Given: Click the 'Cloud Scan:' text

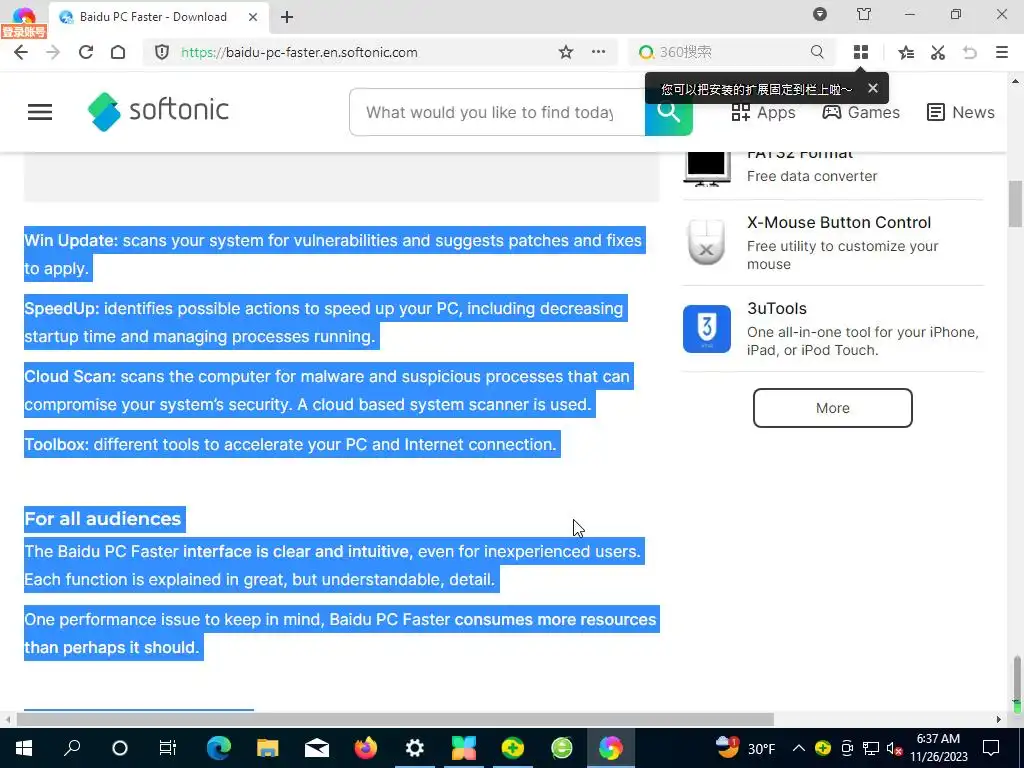Looking at the screenshot, I should pos(70,377).
